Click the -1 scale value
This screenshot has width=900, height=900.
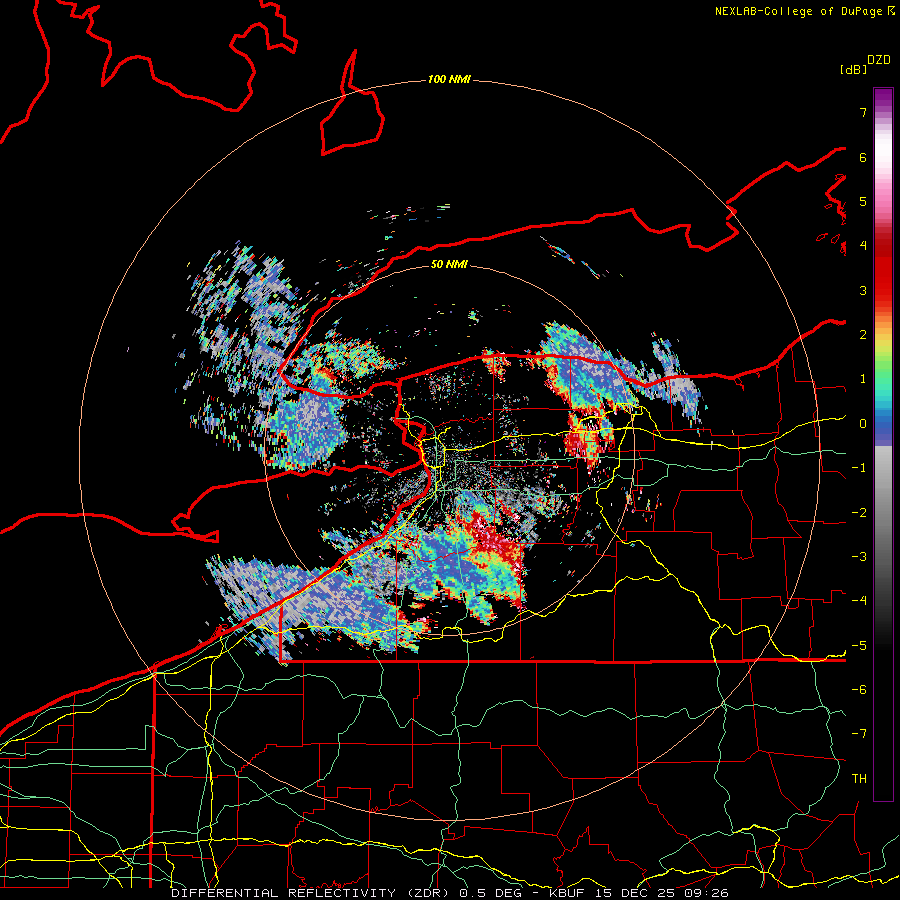click(859, 468)
